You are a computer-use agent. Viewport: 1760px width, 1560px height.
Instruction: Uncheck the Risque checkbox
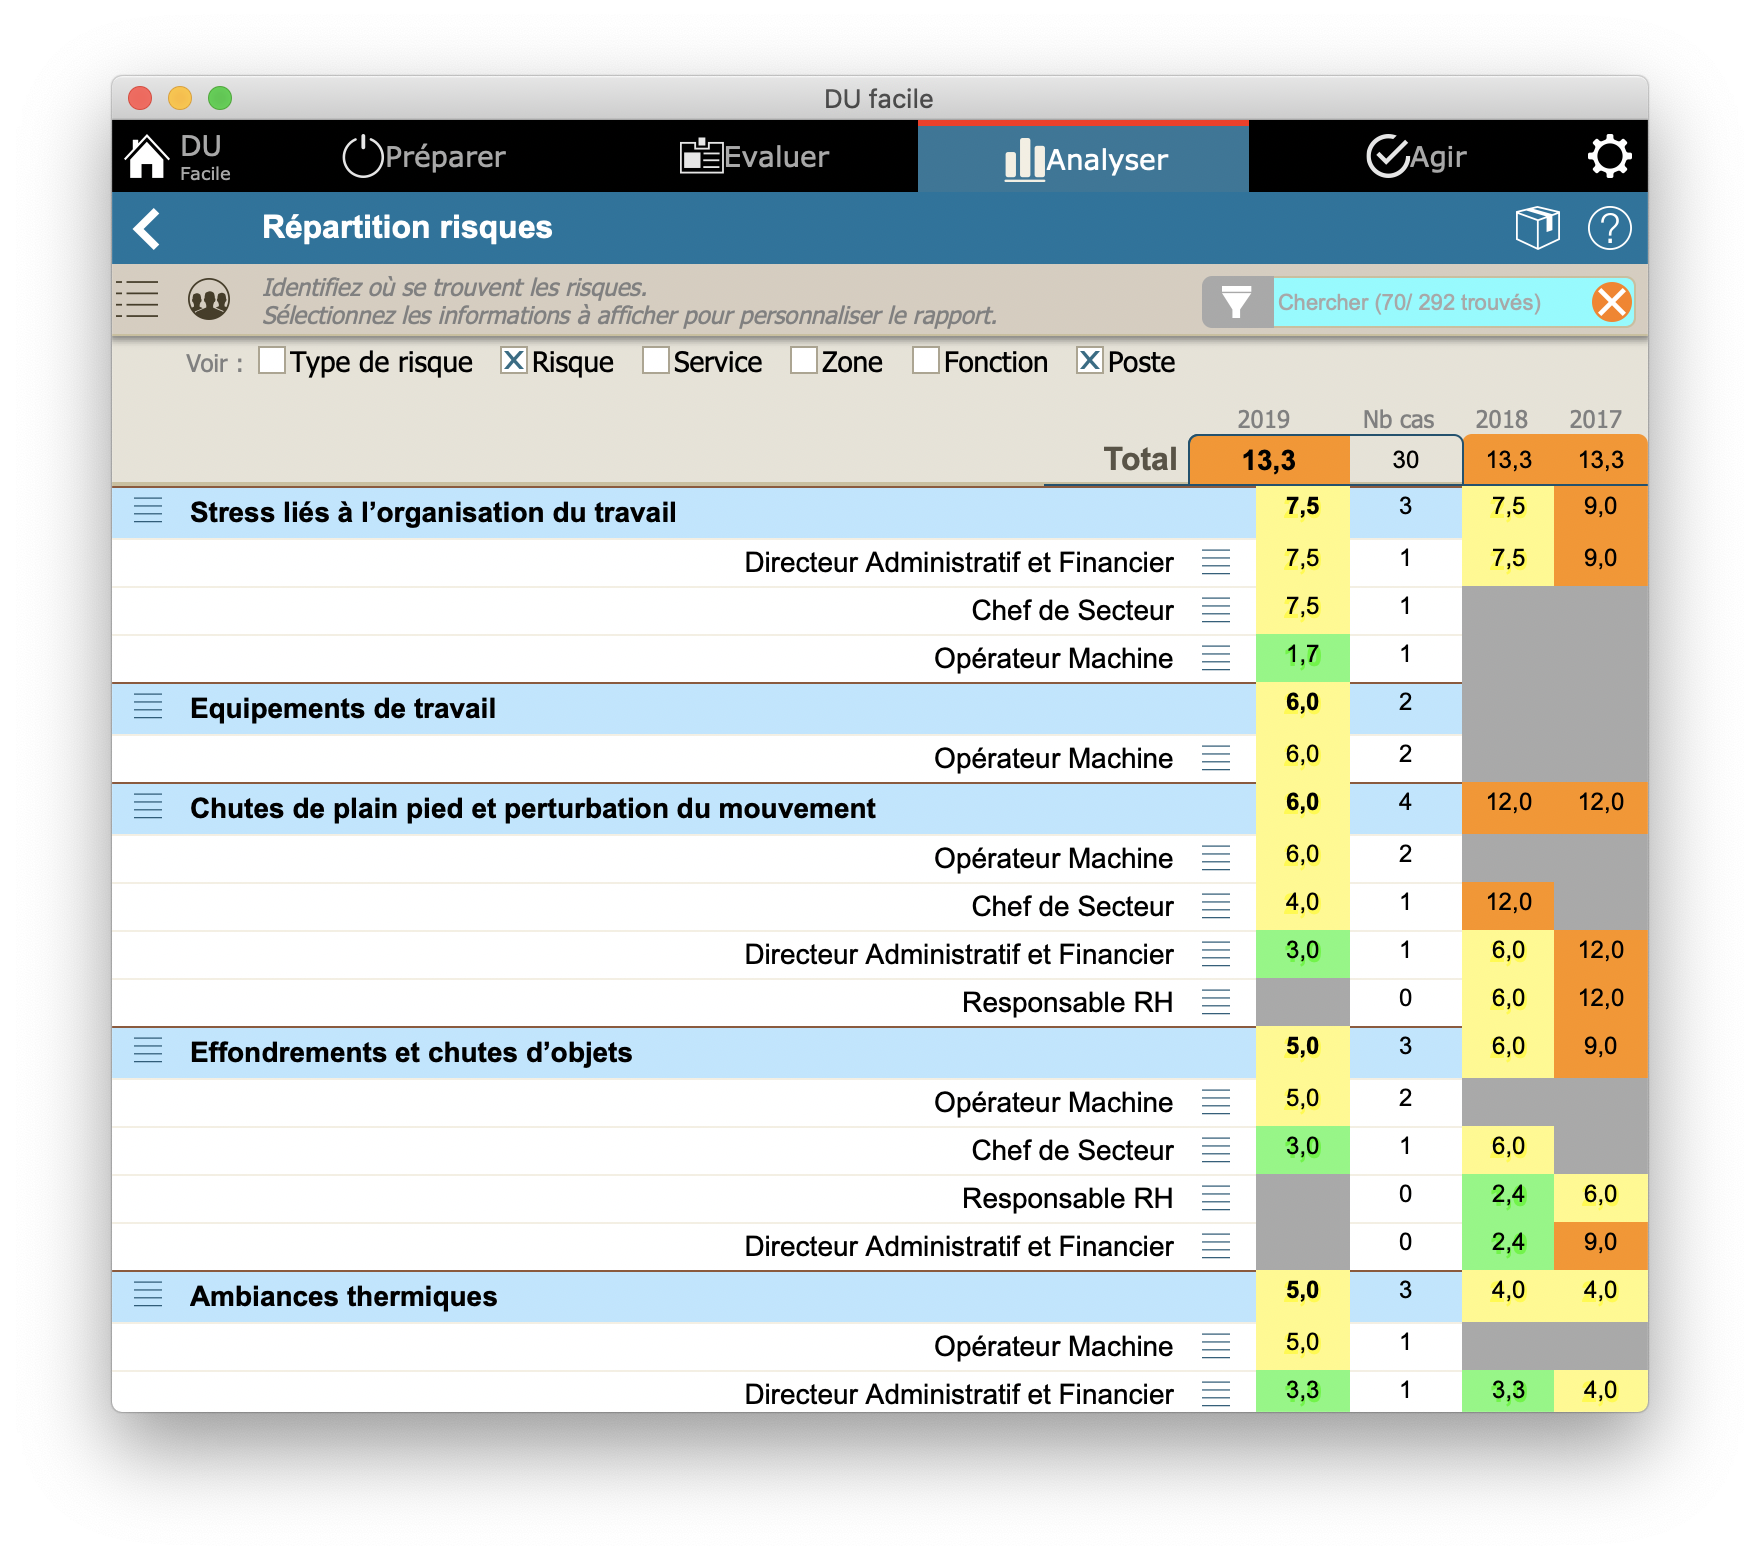tap(513, 360)
